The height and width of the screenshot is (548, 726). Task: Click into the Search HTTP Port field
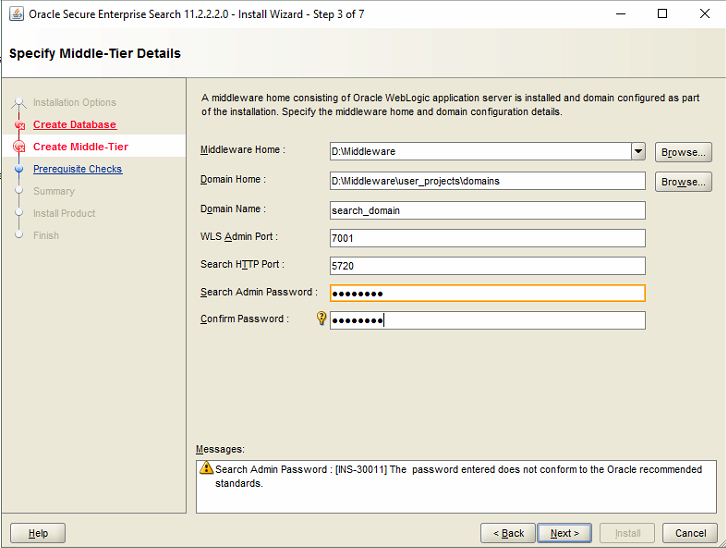pyautogui.click(x=488, y=266)
